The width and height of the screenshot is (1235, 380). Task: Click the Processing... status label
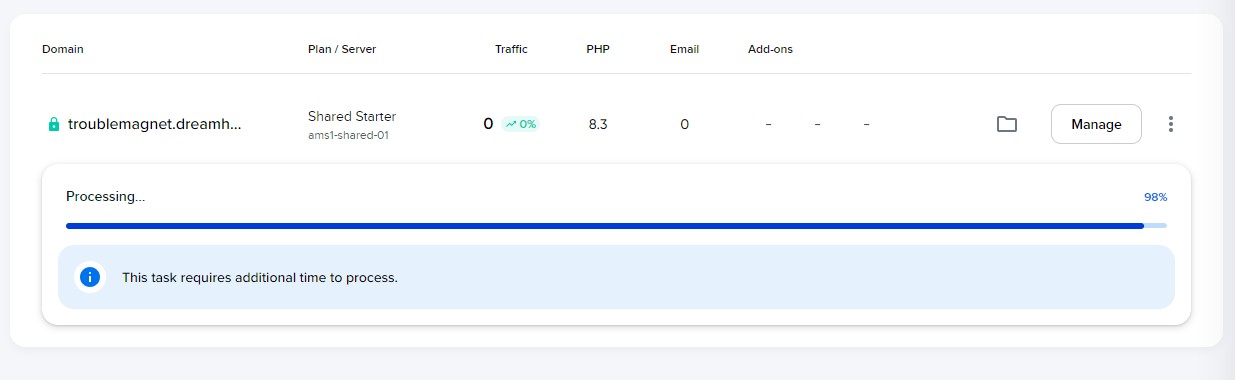[106, 197]
